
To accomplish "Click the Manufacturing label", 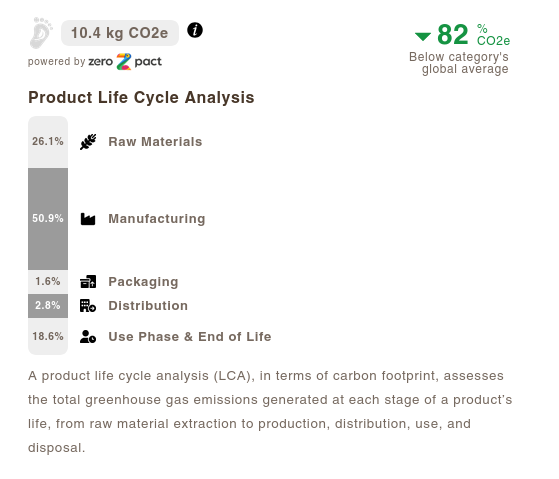I will [157, 219].
